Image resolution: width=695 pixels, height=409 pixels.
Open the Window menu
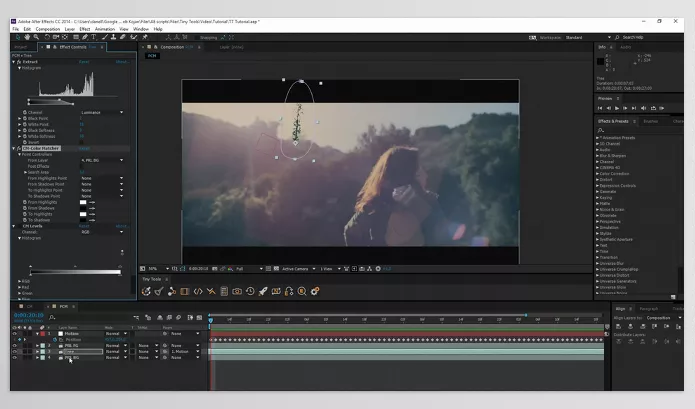pyautogui.click(x=141, y=29)
